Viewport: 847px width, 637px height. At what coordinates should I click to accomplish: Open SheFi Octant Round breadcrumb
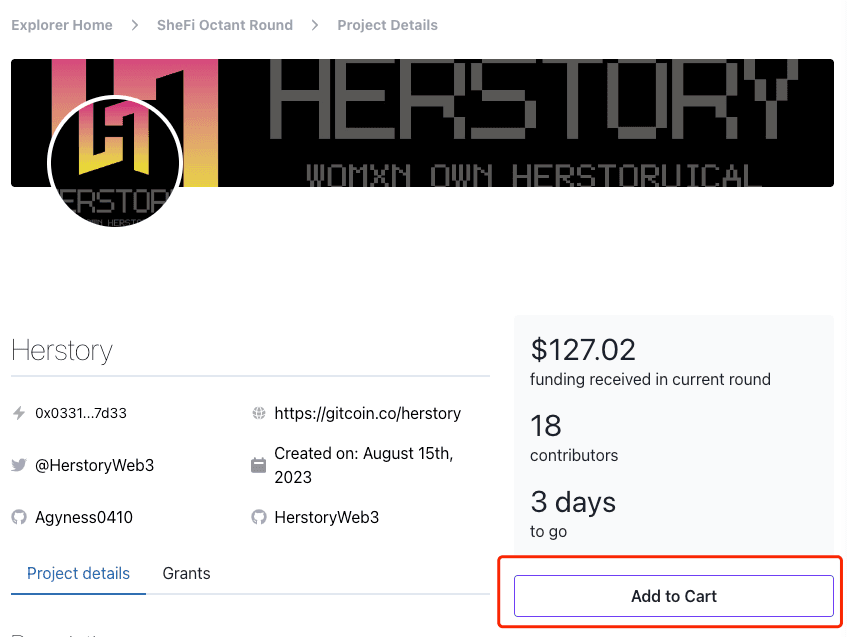click(225, 25)
